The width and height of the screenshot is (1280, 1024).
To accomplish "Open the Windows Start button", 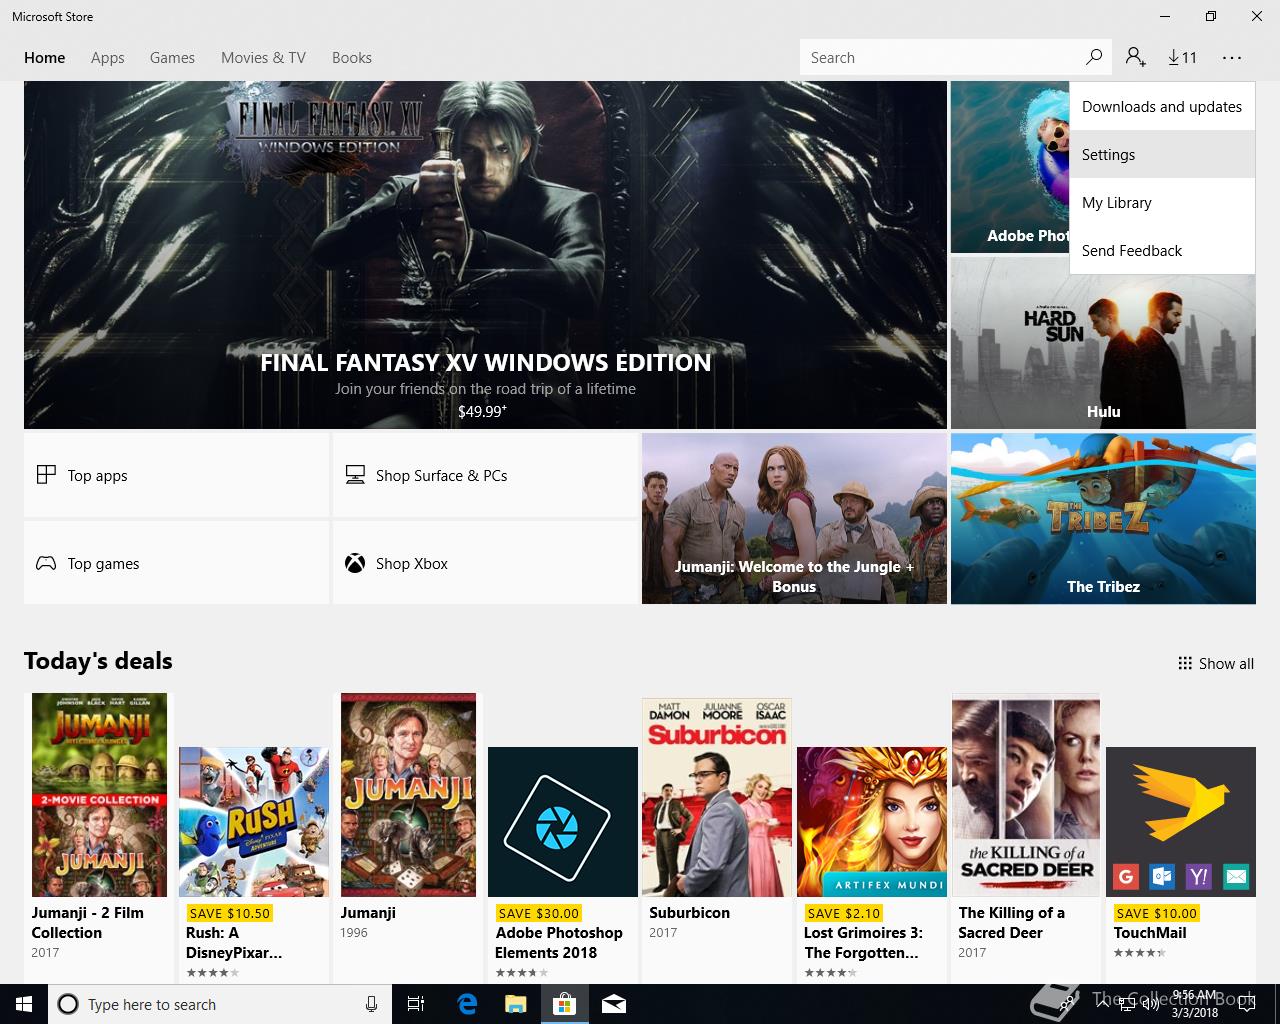I will coord(24,1004).
